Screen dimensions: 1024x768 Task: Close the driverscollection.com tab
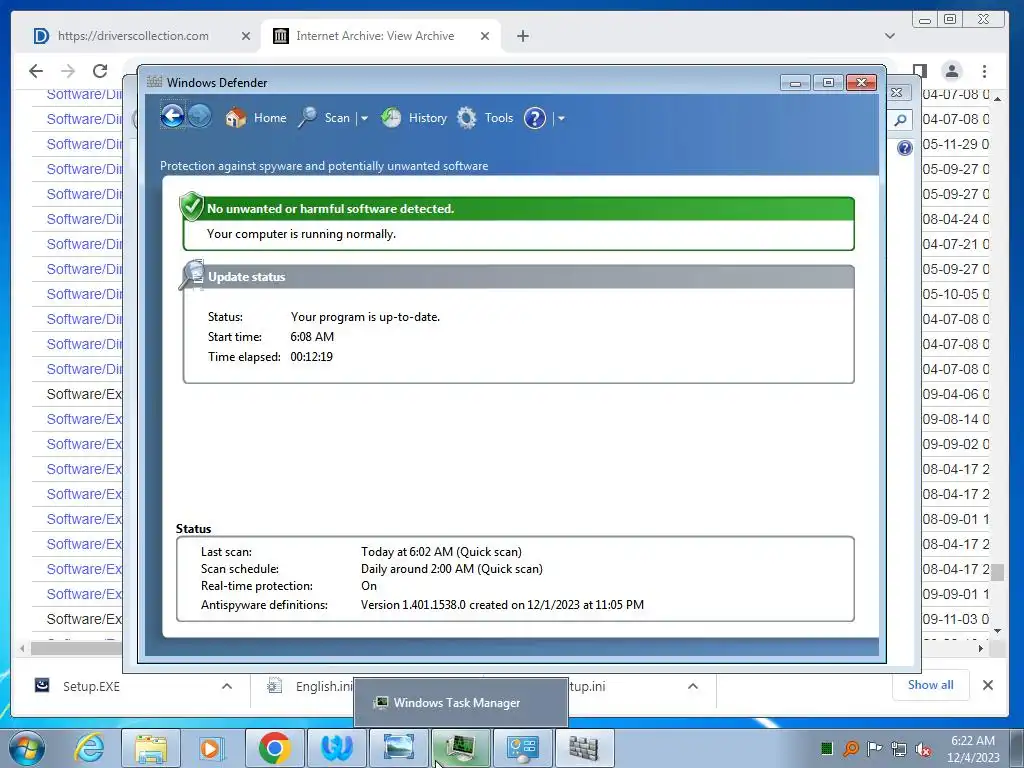coord(246,36)
